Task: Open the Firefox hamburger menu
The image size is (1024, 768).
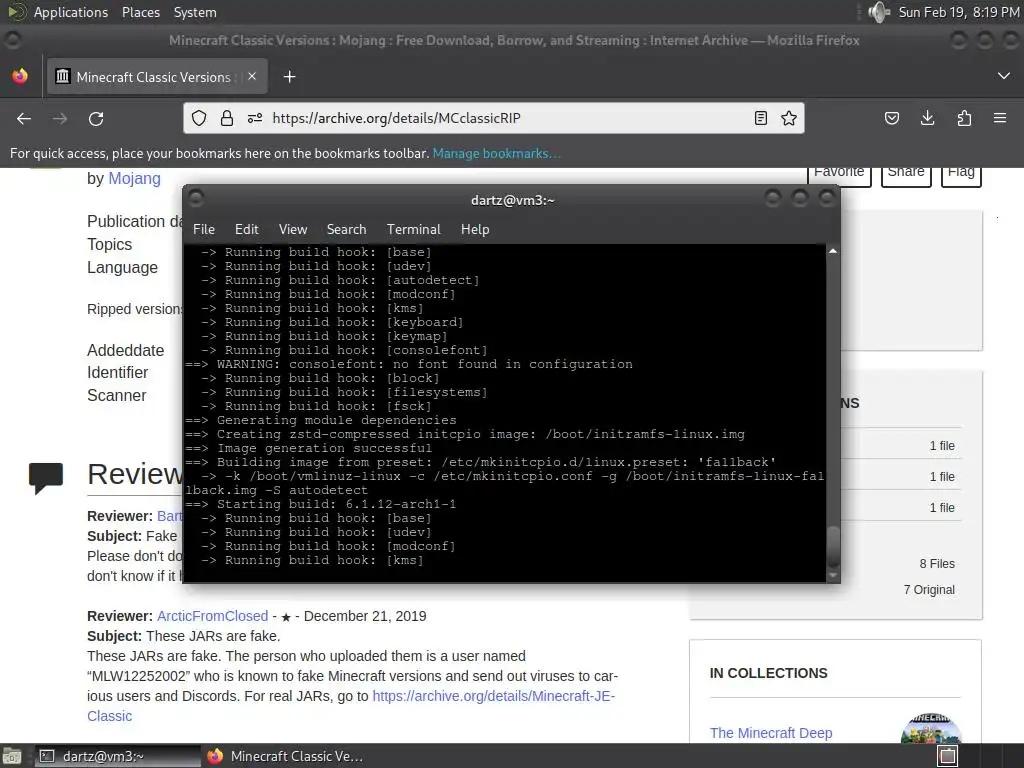Action: click(x=1000, y=118)
